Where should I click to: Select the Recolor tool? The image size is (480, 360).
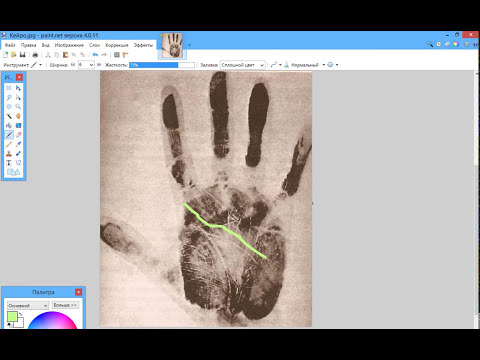[18, 153]
